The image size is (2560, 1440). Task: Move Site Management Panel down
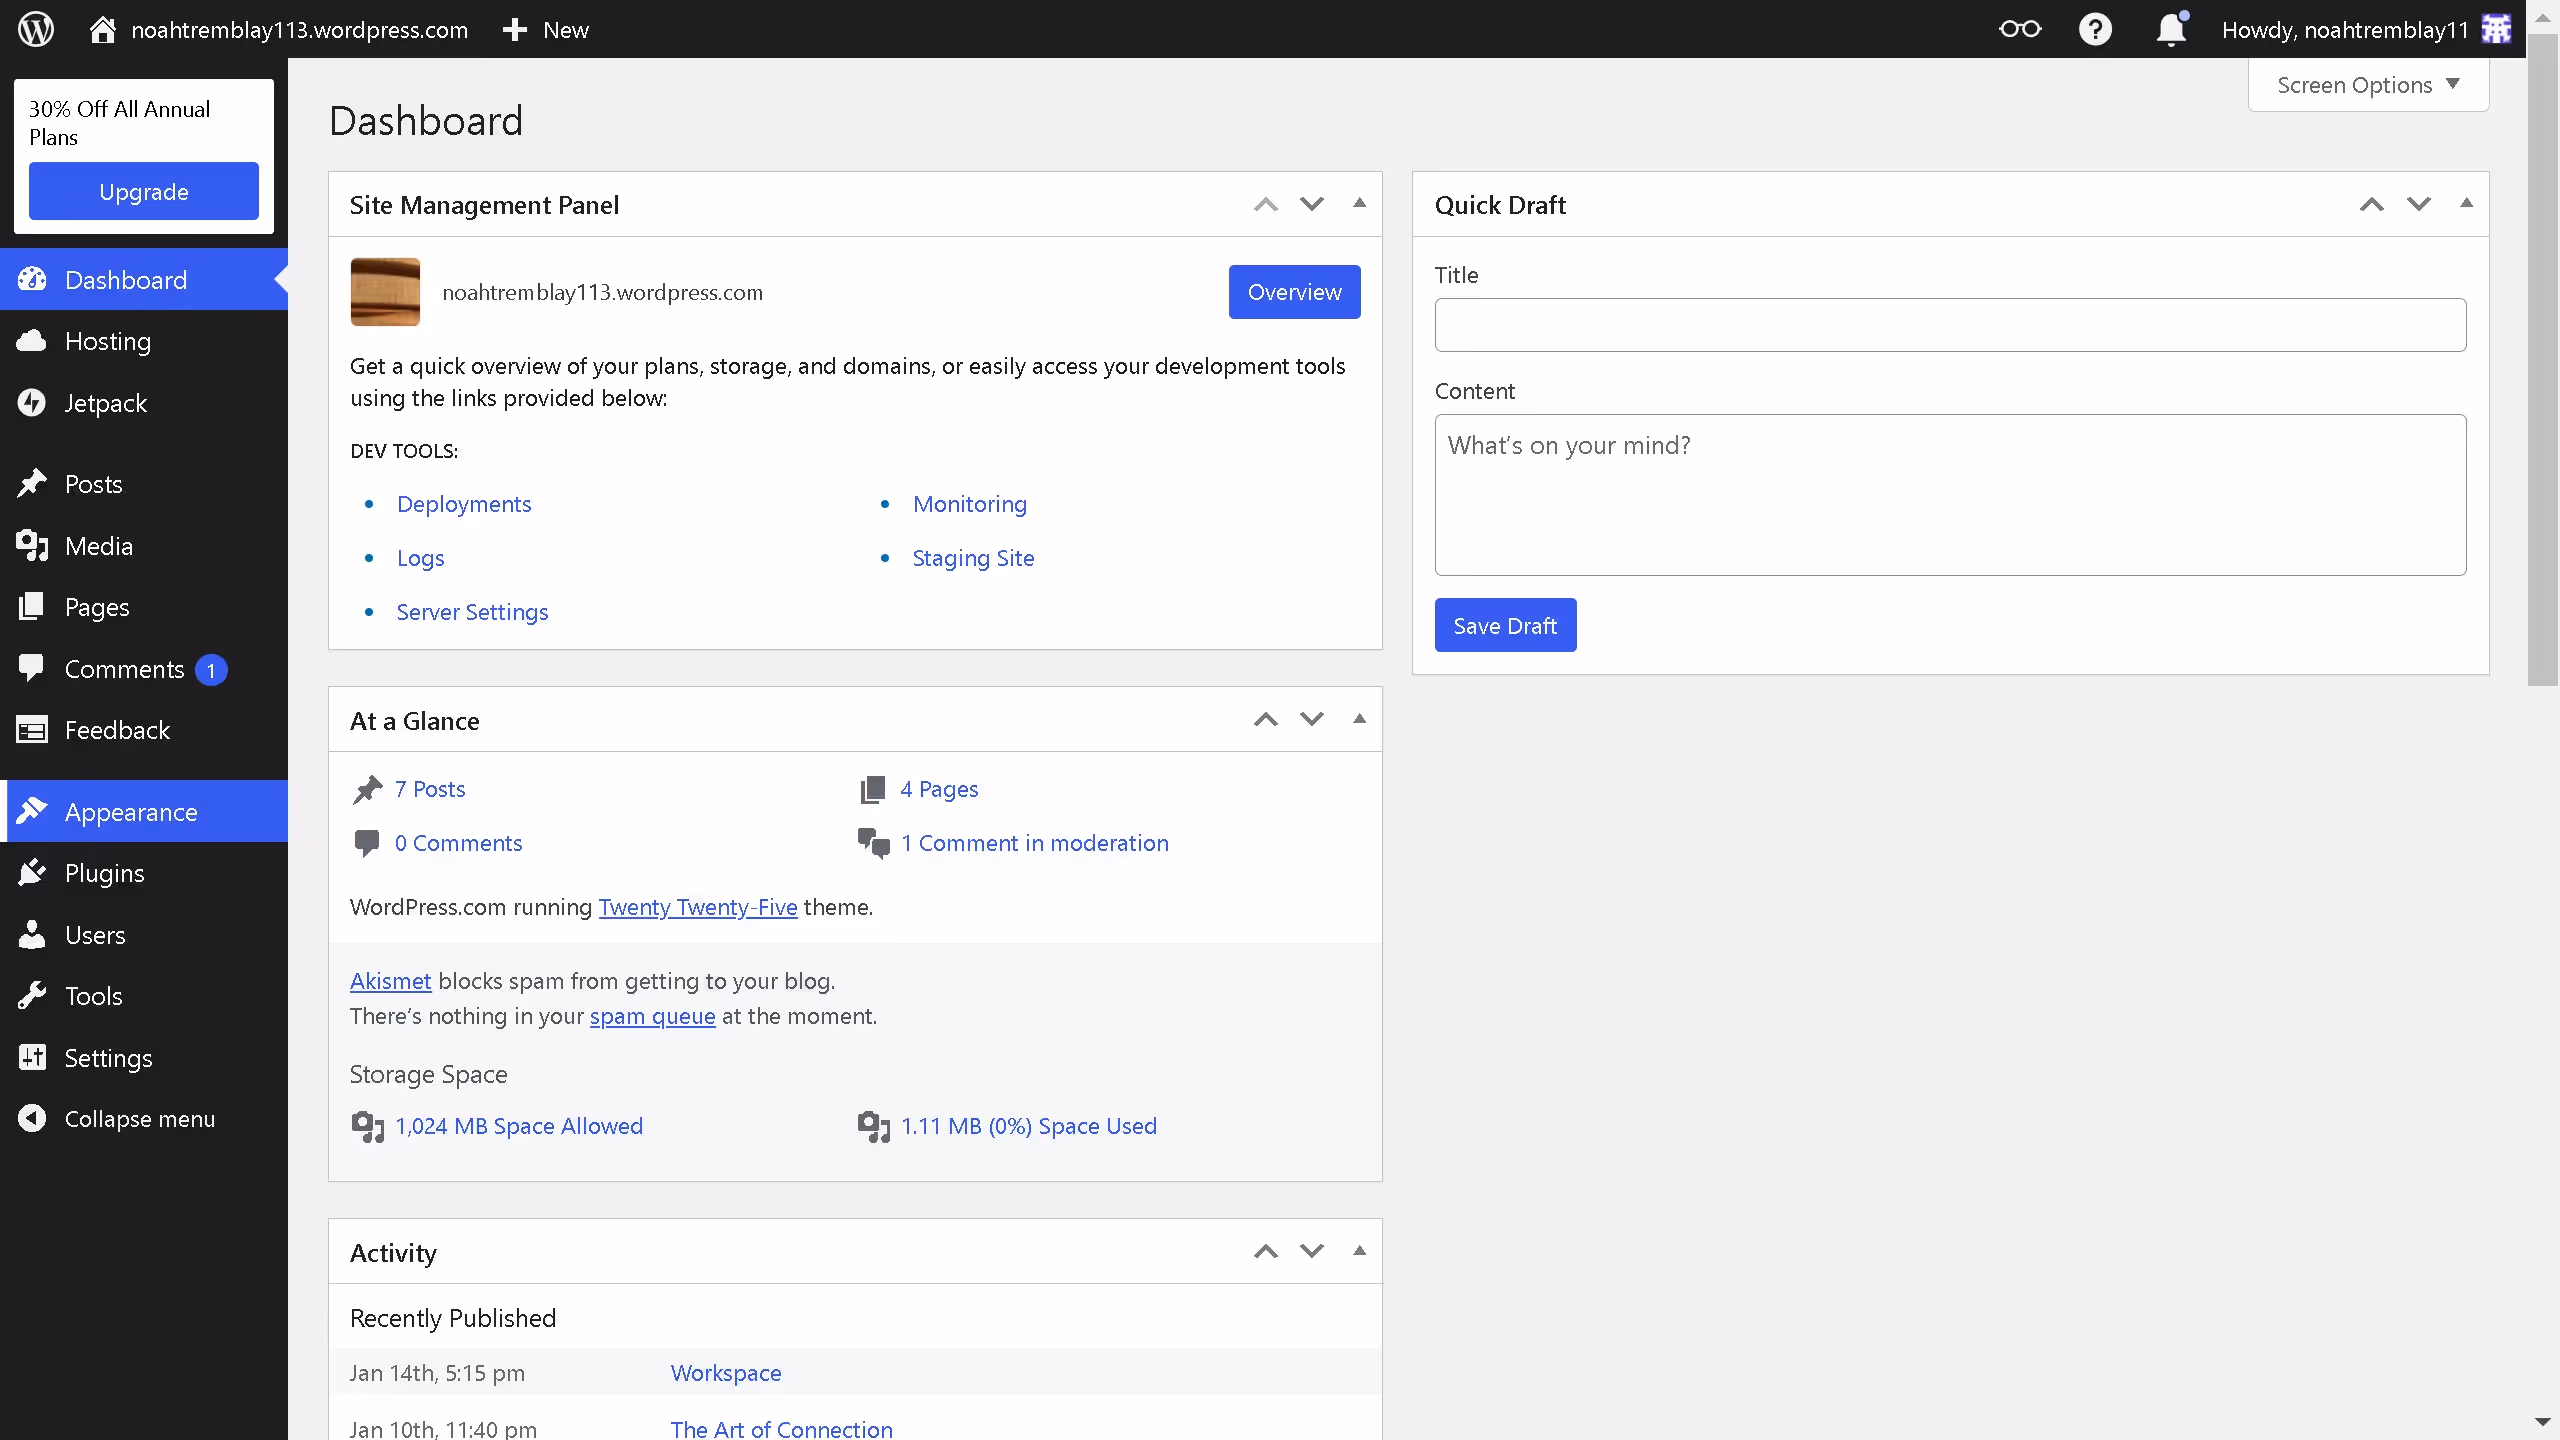point(1311,204)
